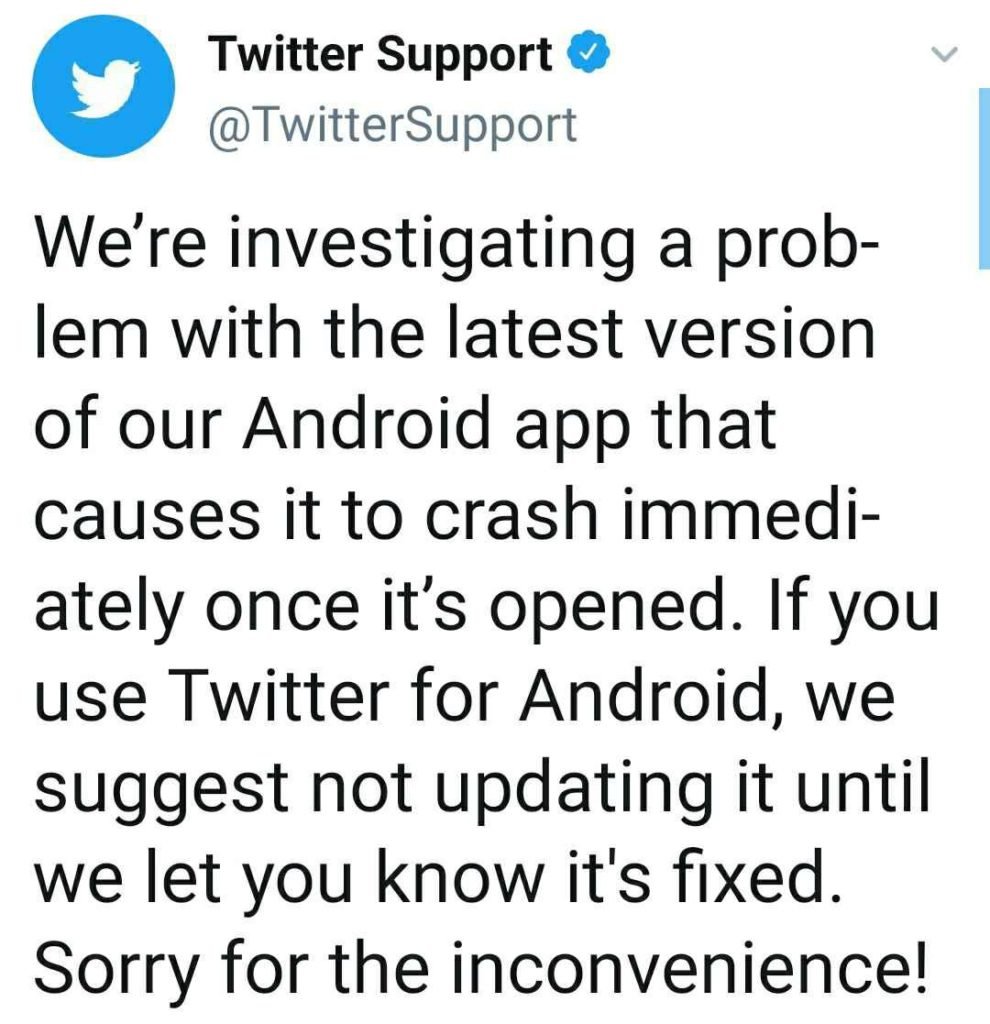Click the word "opened." in the tweet
Viewport: 990px width, 1024px height.
coord(616,607)
